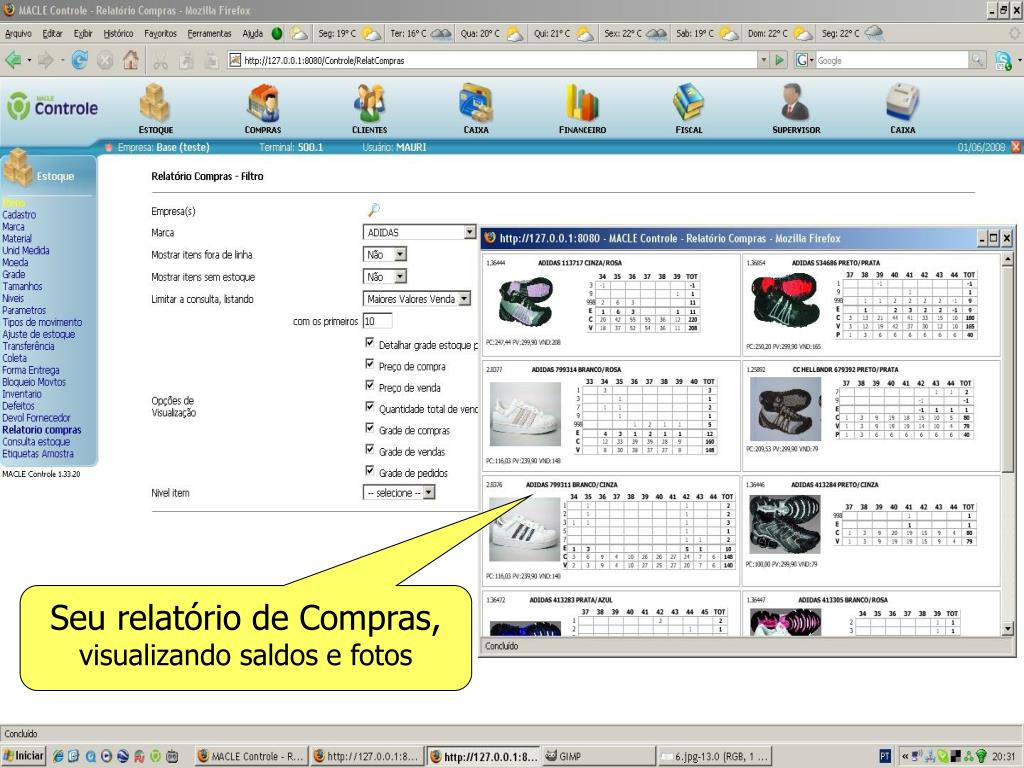The width and height of the screenshot is (1024, 768).
Task: Toggle Grade de compras checkbox
Action: tap(370, 428)
